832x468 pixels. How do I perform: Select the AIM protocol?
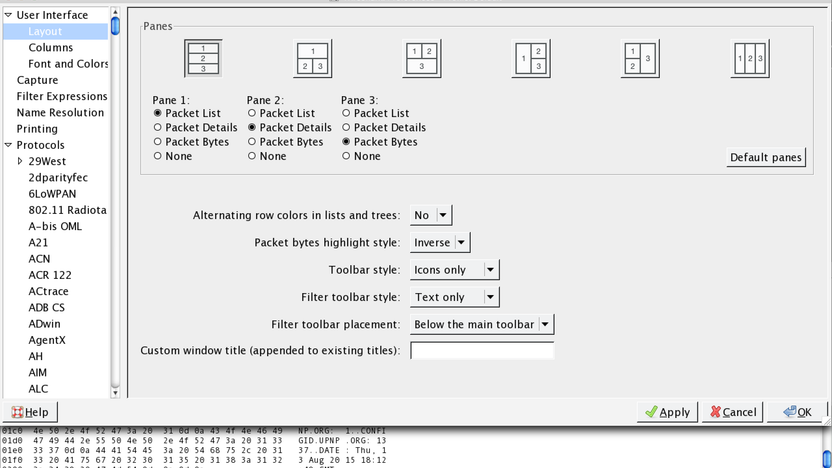pyautogui.click(x=37, y=372)
